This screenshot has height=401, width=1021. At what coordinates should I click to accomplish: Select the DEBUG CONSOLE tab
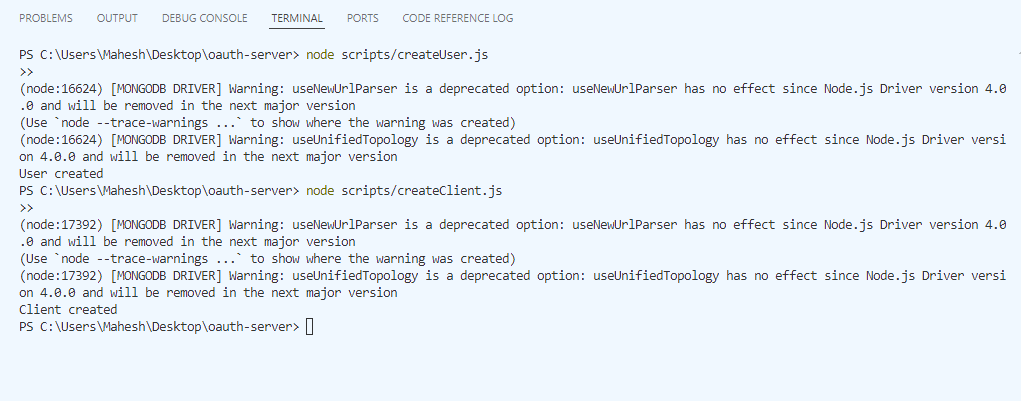(205, 19)
